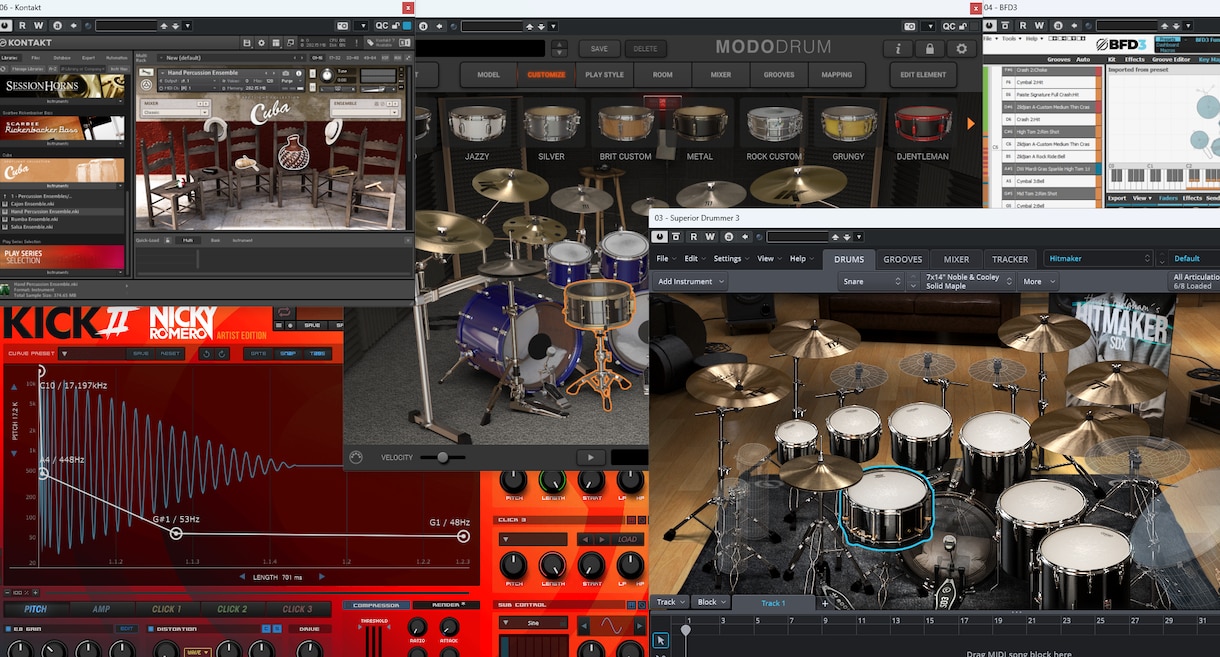Open the MIXER tab in MODO DRUM

[x=720, y=75]
